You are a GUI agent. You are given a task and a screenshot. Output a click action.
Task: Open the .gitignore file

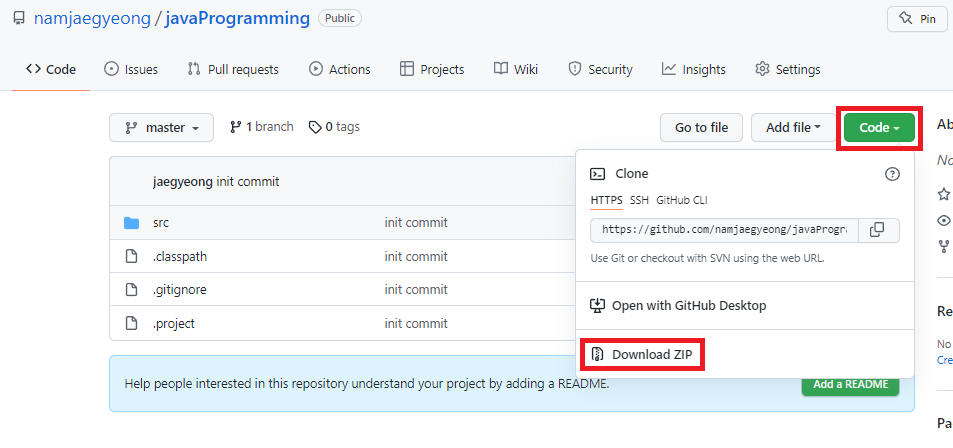[180, 290]
